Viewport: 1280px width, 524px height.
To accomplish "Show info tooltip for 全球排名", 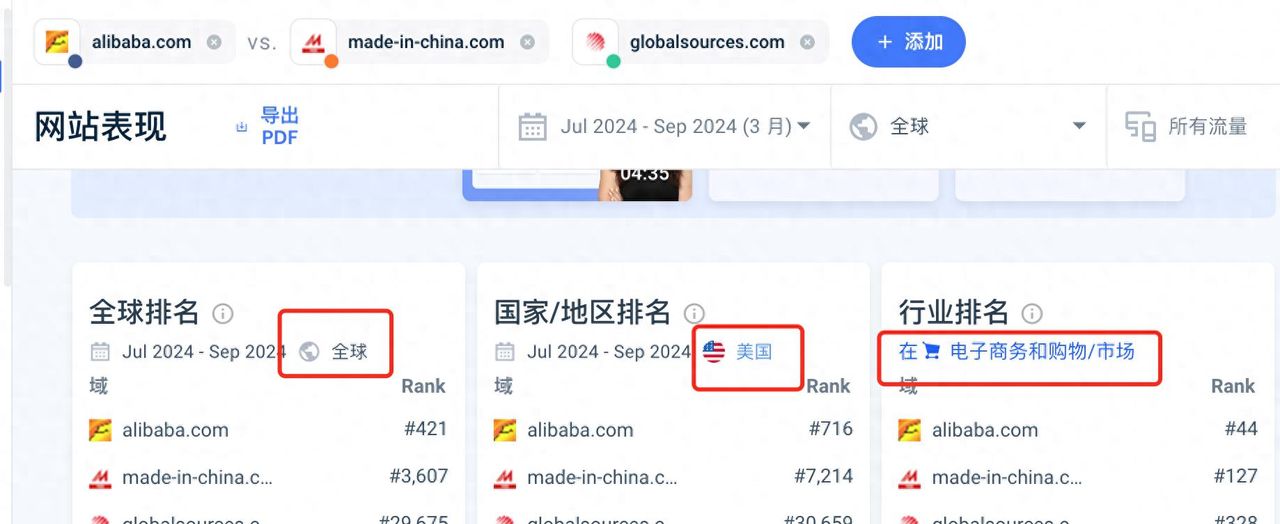I will coord(223,314).
